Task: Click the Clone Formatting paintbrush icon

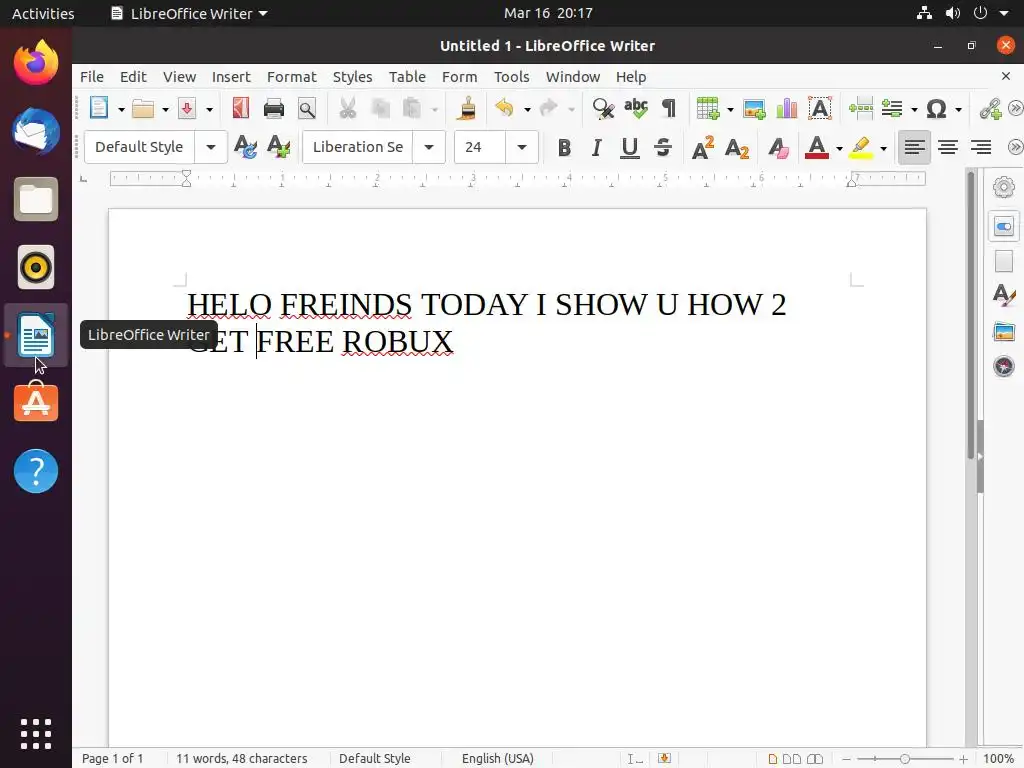Action: pos(467,108)
